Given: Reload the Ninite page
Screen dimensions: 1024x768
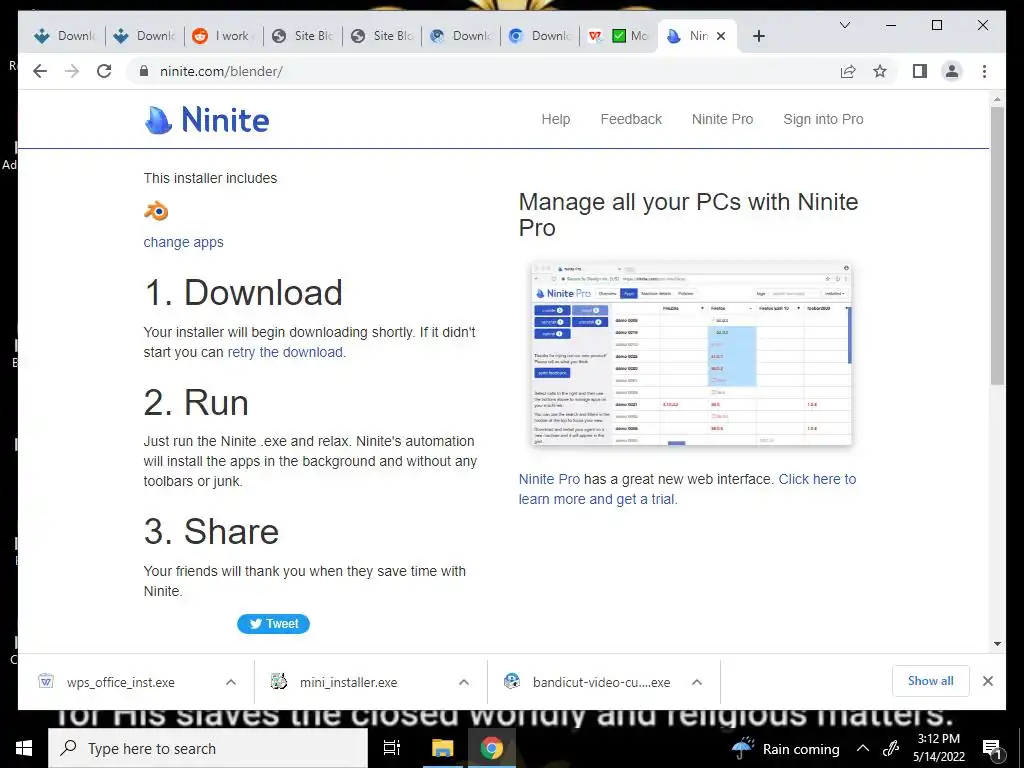Looking at the screenshot, I should coord(104,71).
